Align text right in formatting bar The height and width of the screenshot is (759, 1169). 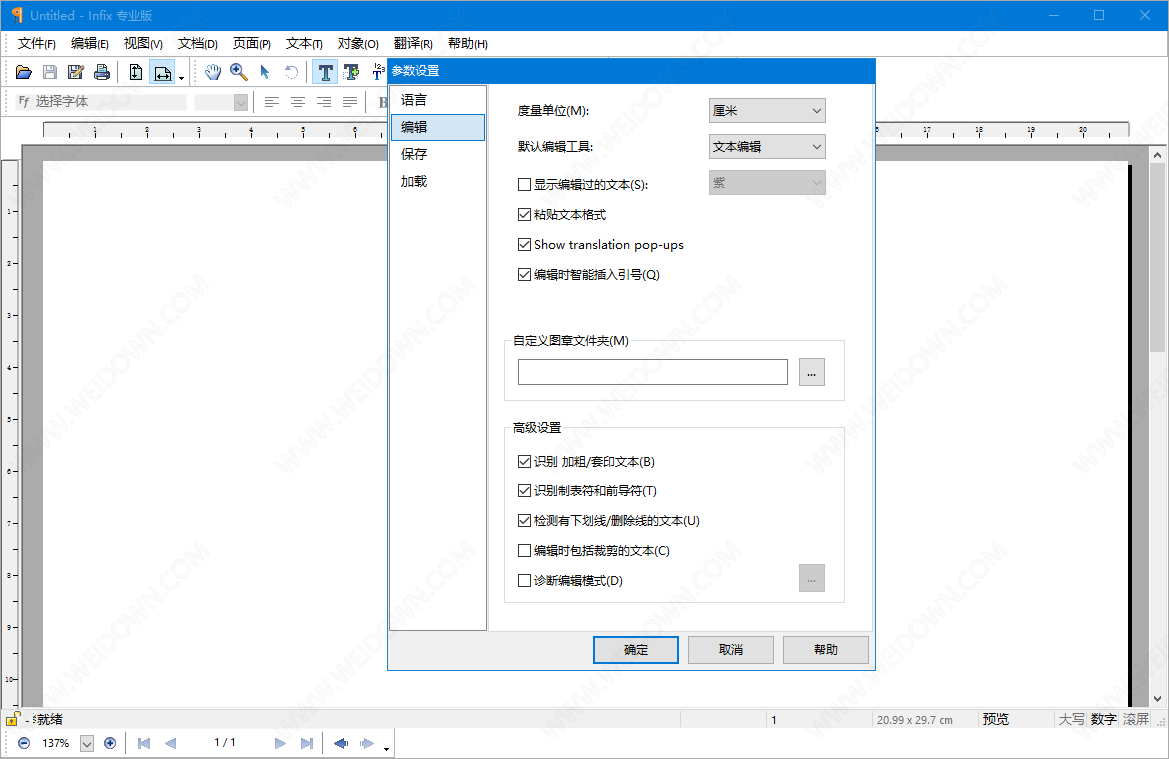pyautogui.click(x=324, y=102)
